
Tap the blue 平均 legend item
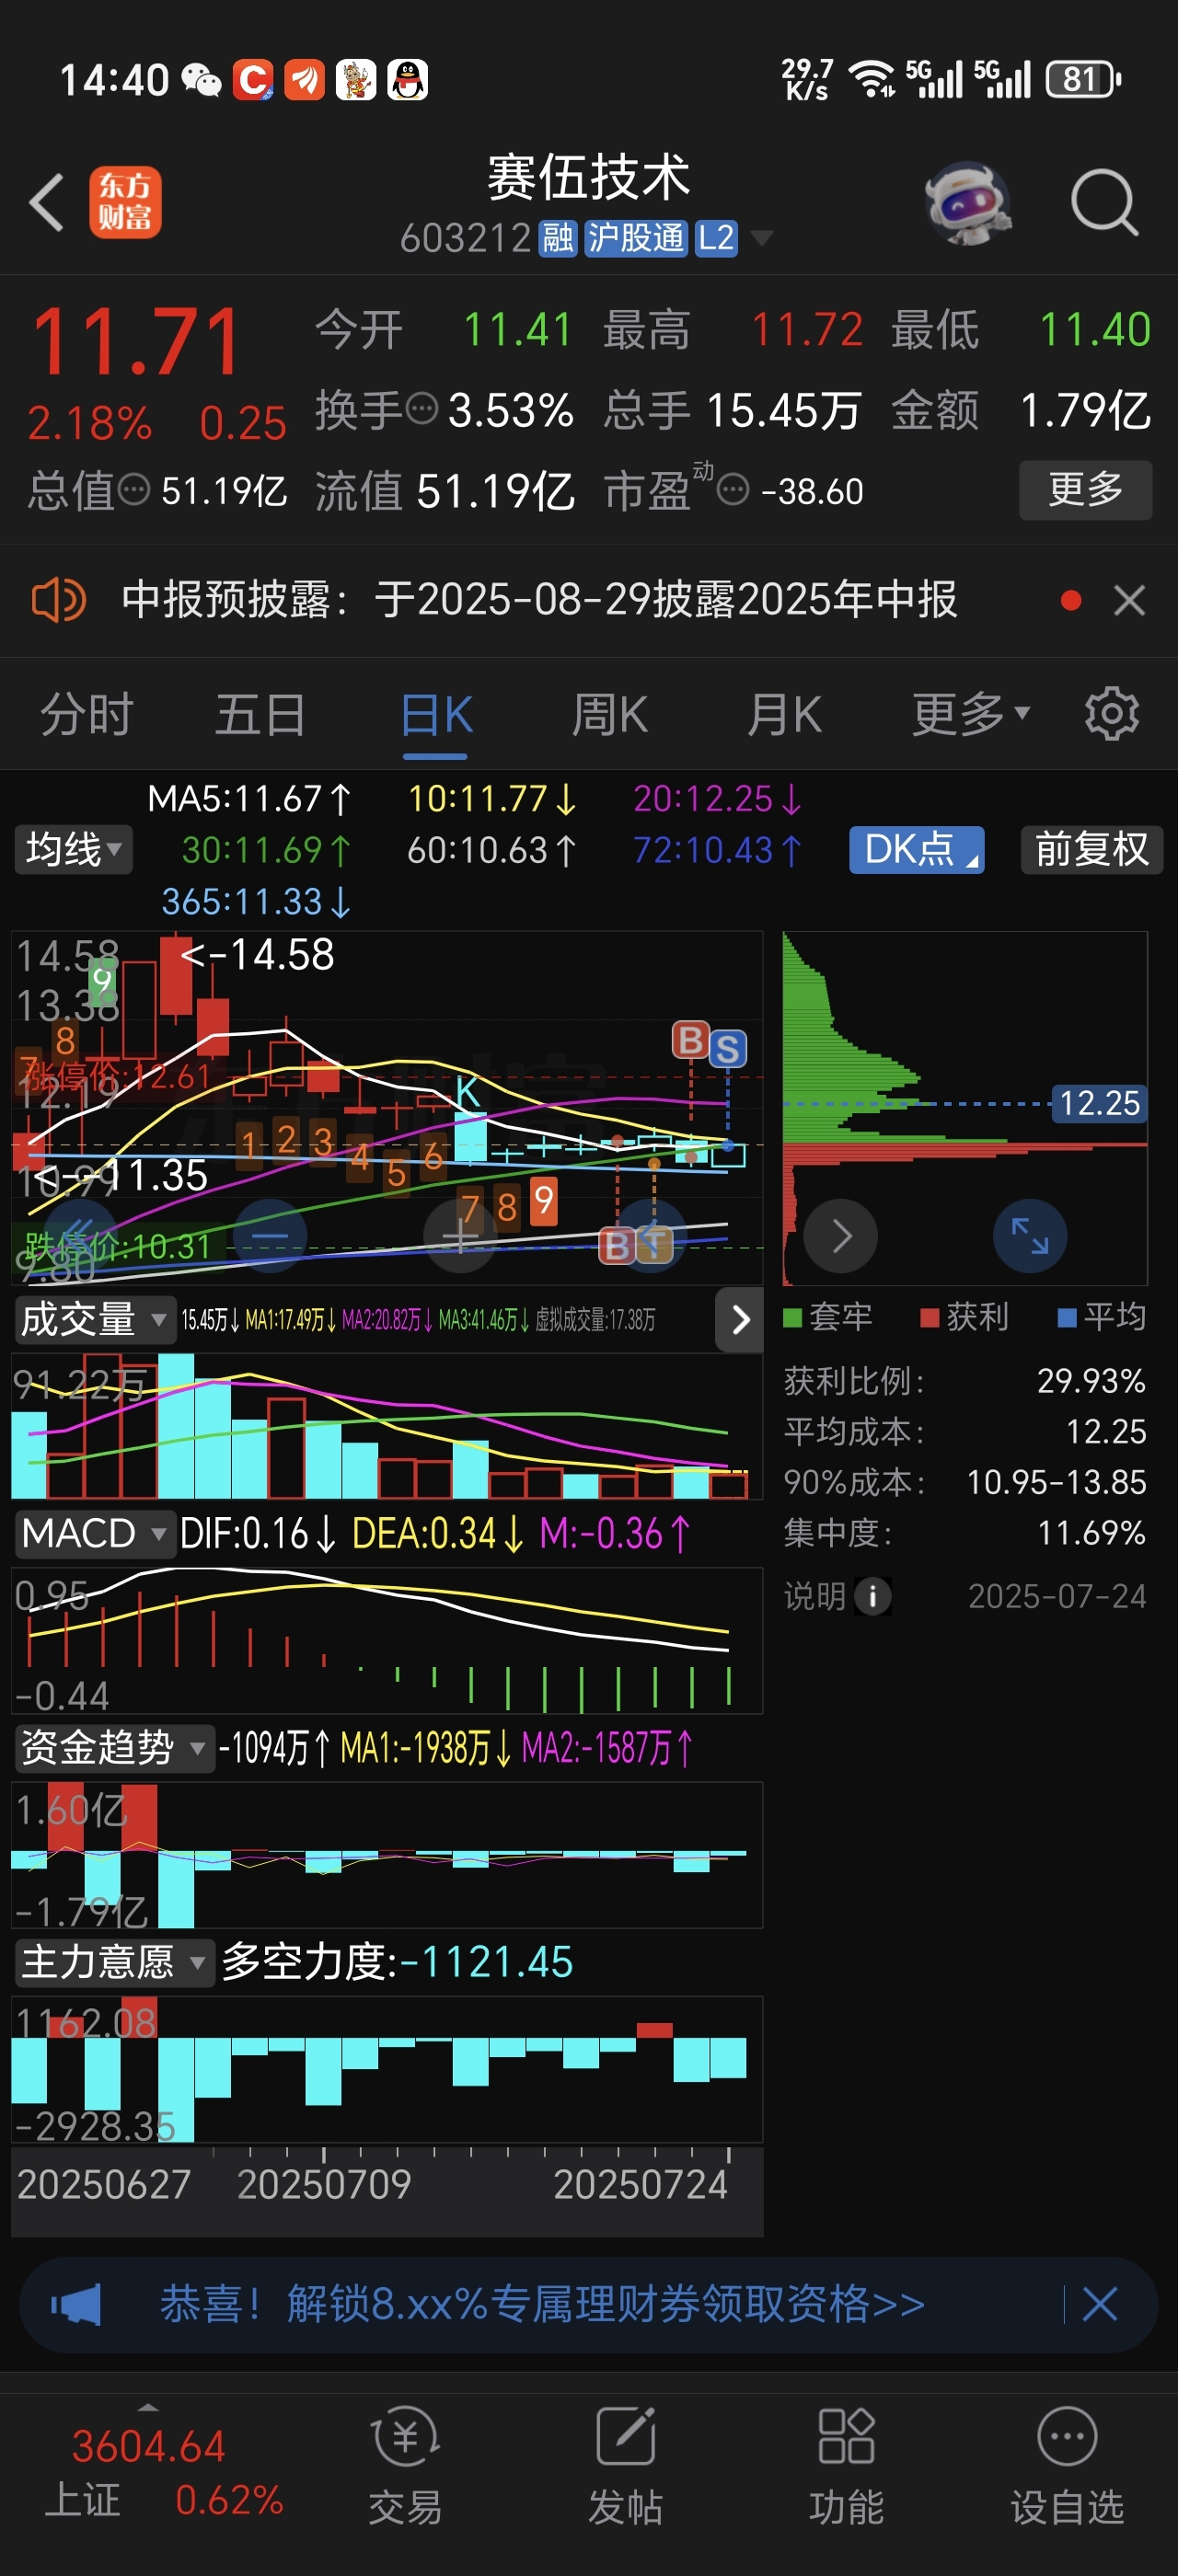1102,1316
